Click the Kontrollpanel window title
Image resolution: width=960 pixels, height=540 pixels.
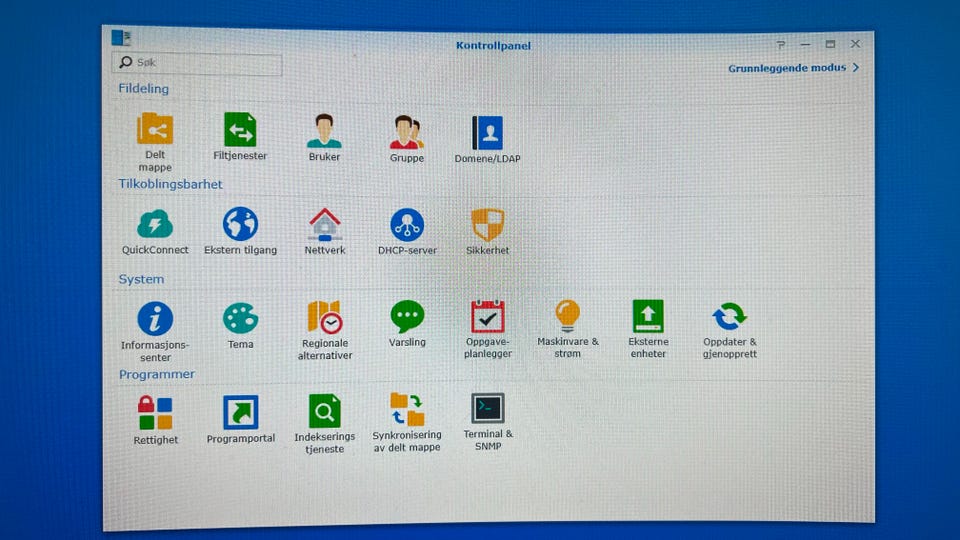coord(493,45)
